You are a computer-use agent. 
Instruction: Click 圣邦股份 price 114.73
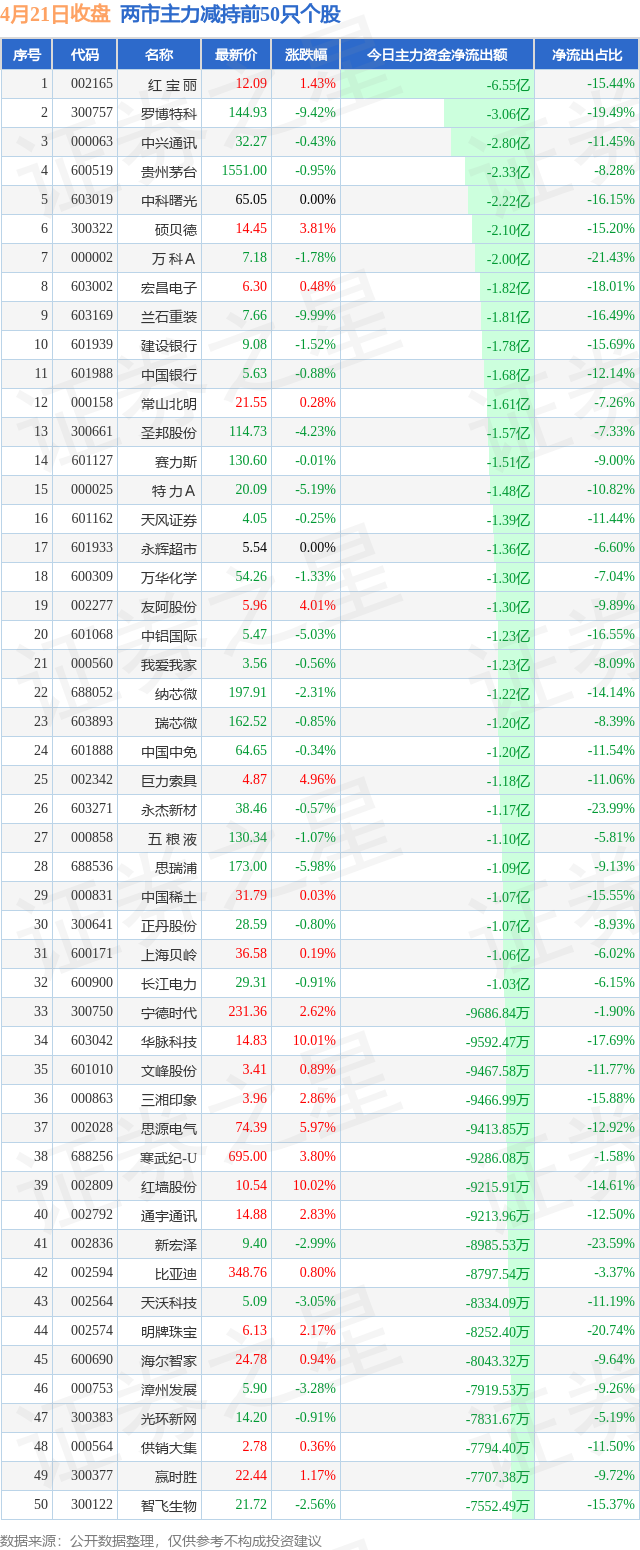248,432
